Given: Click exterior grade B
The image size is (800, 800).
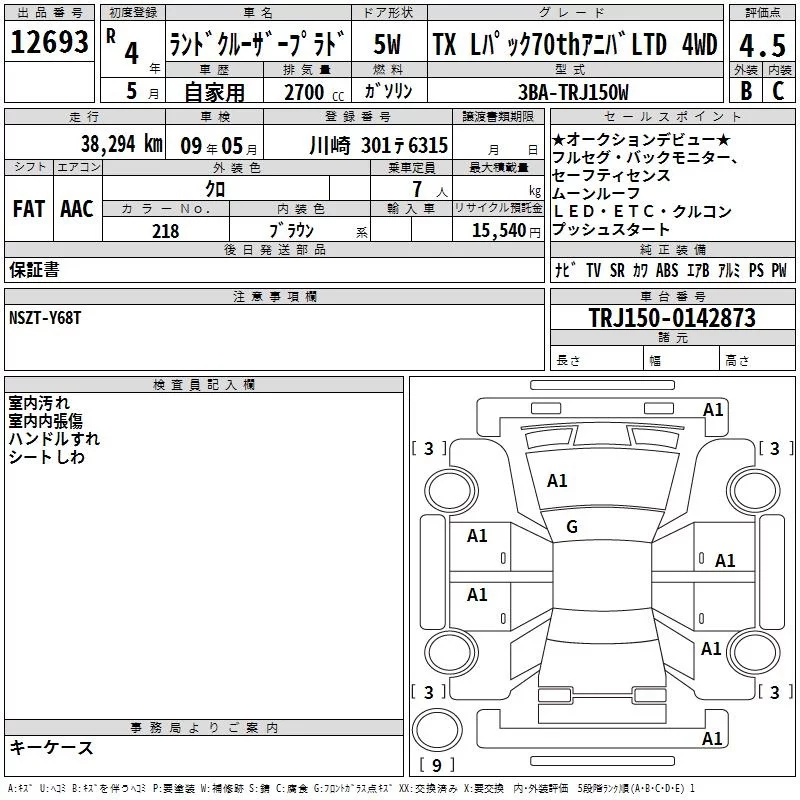Looking at the screenshot, I should (x=746, y=90).
